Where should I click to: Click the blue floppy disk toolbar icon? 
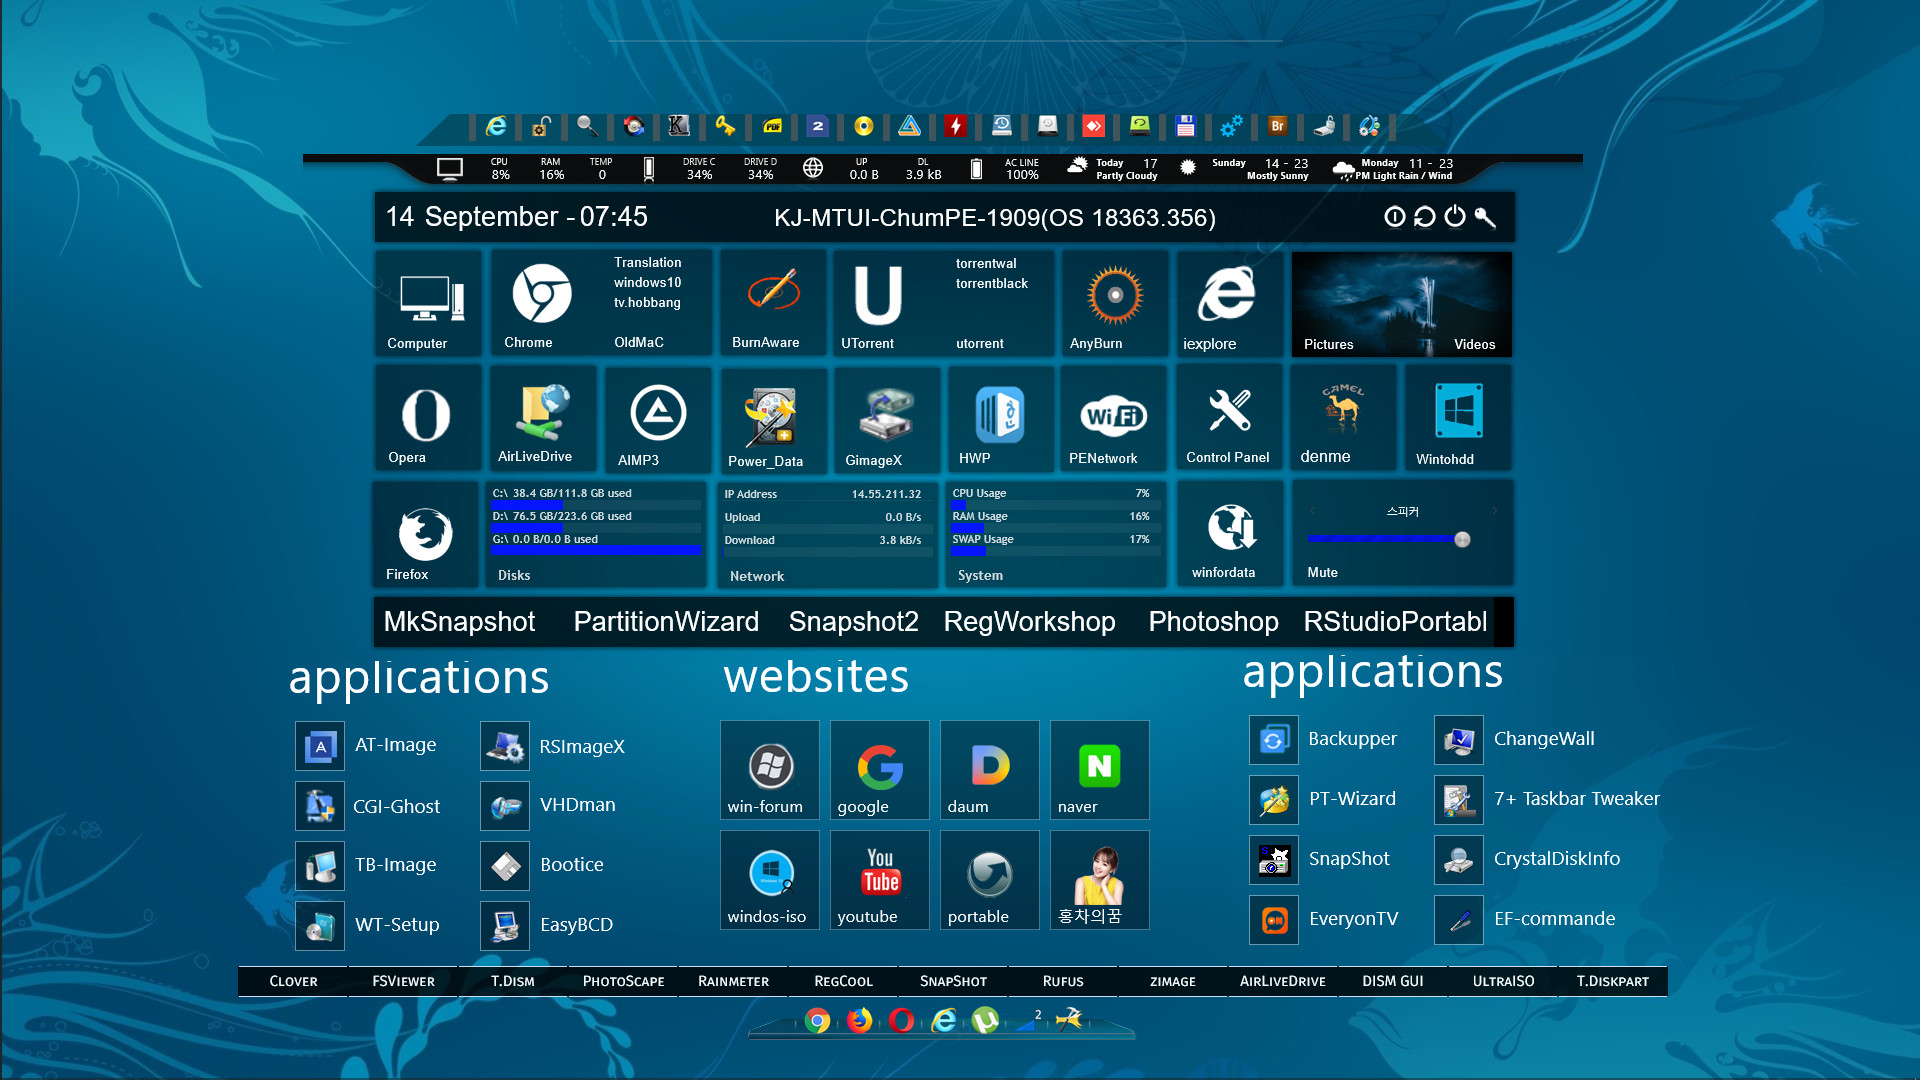(1185, 126)
